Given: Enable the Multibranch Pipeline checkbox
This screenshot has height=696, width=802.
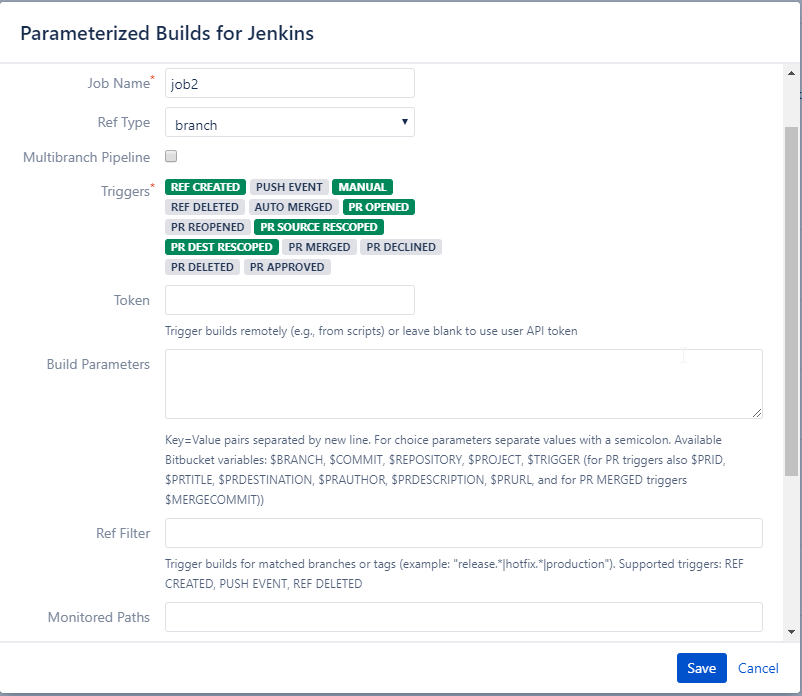Looking at the screenshot, I should (171, 156).
